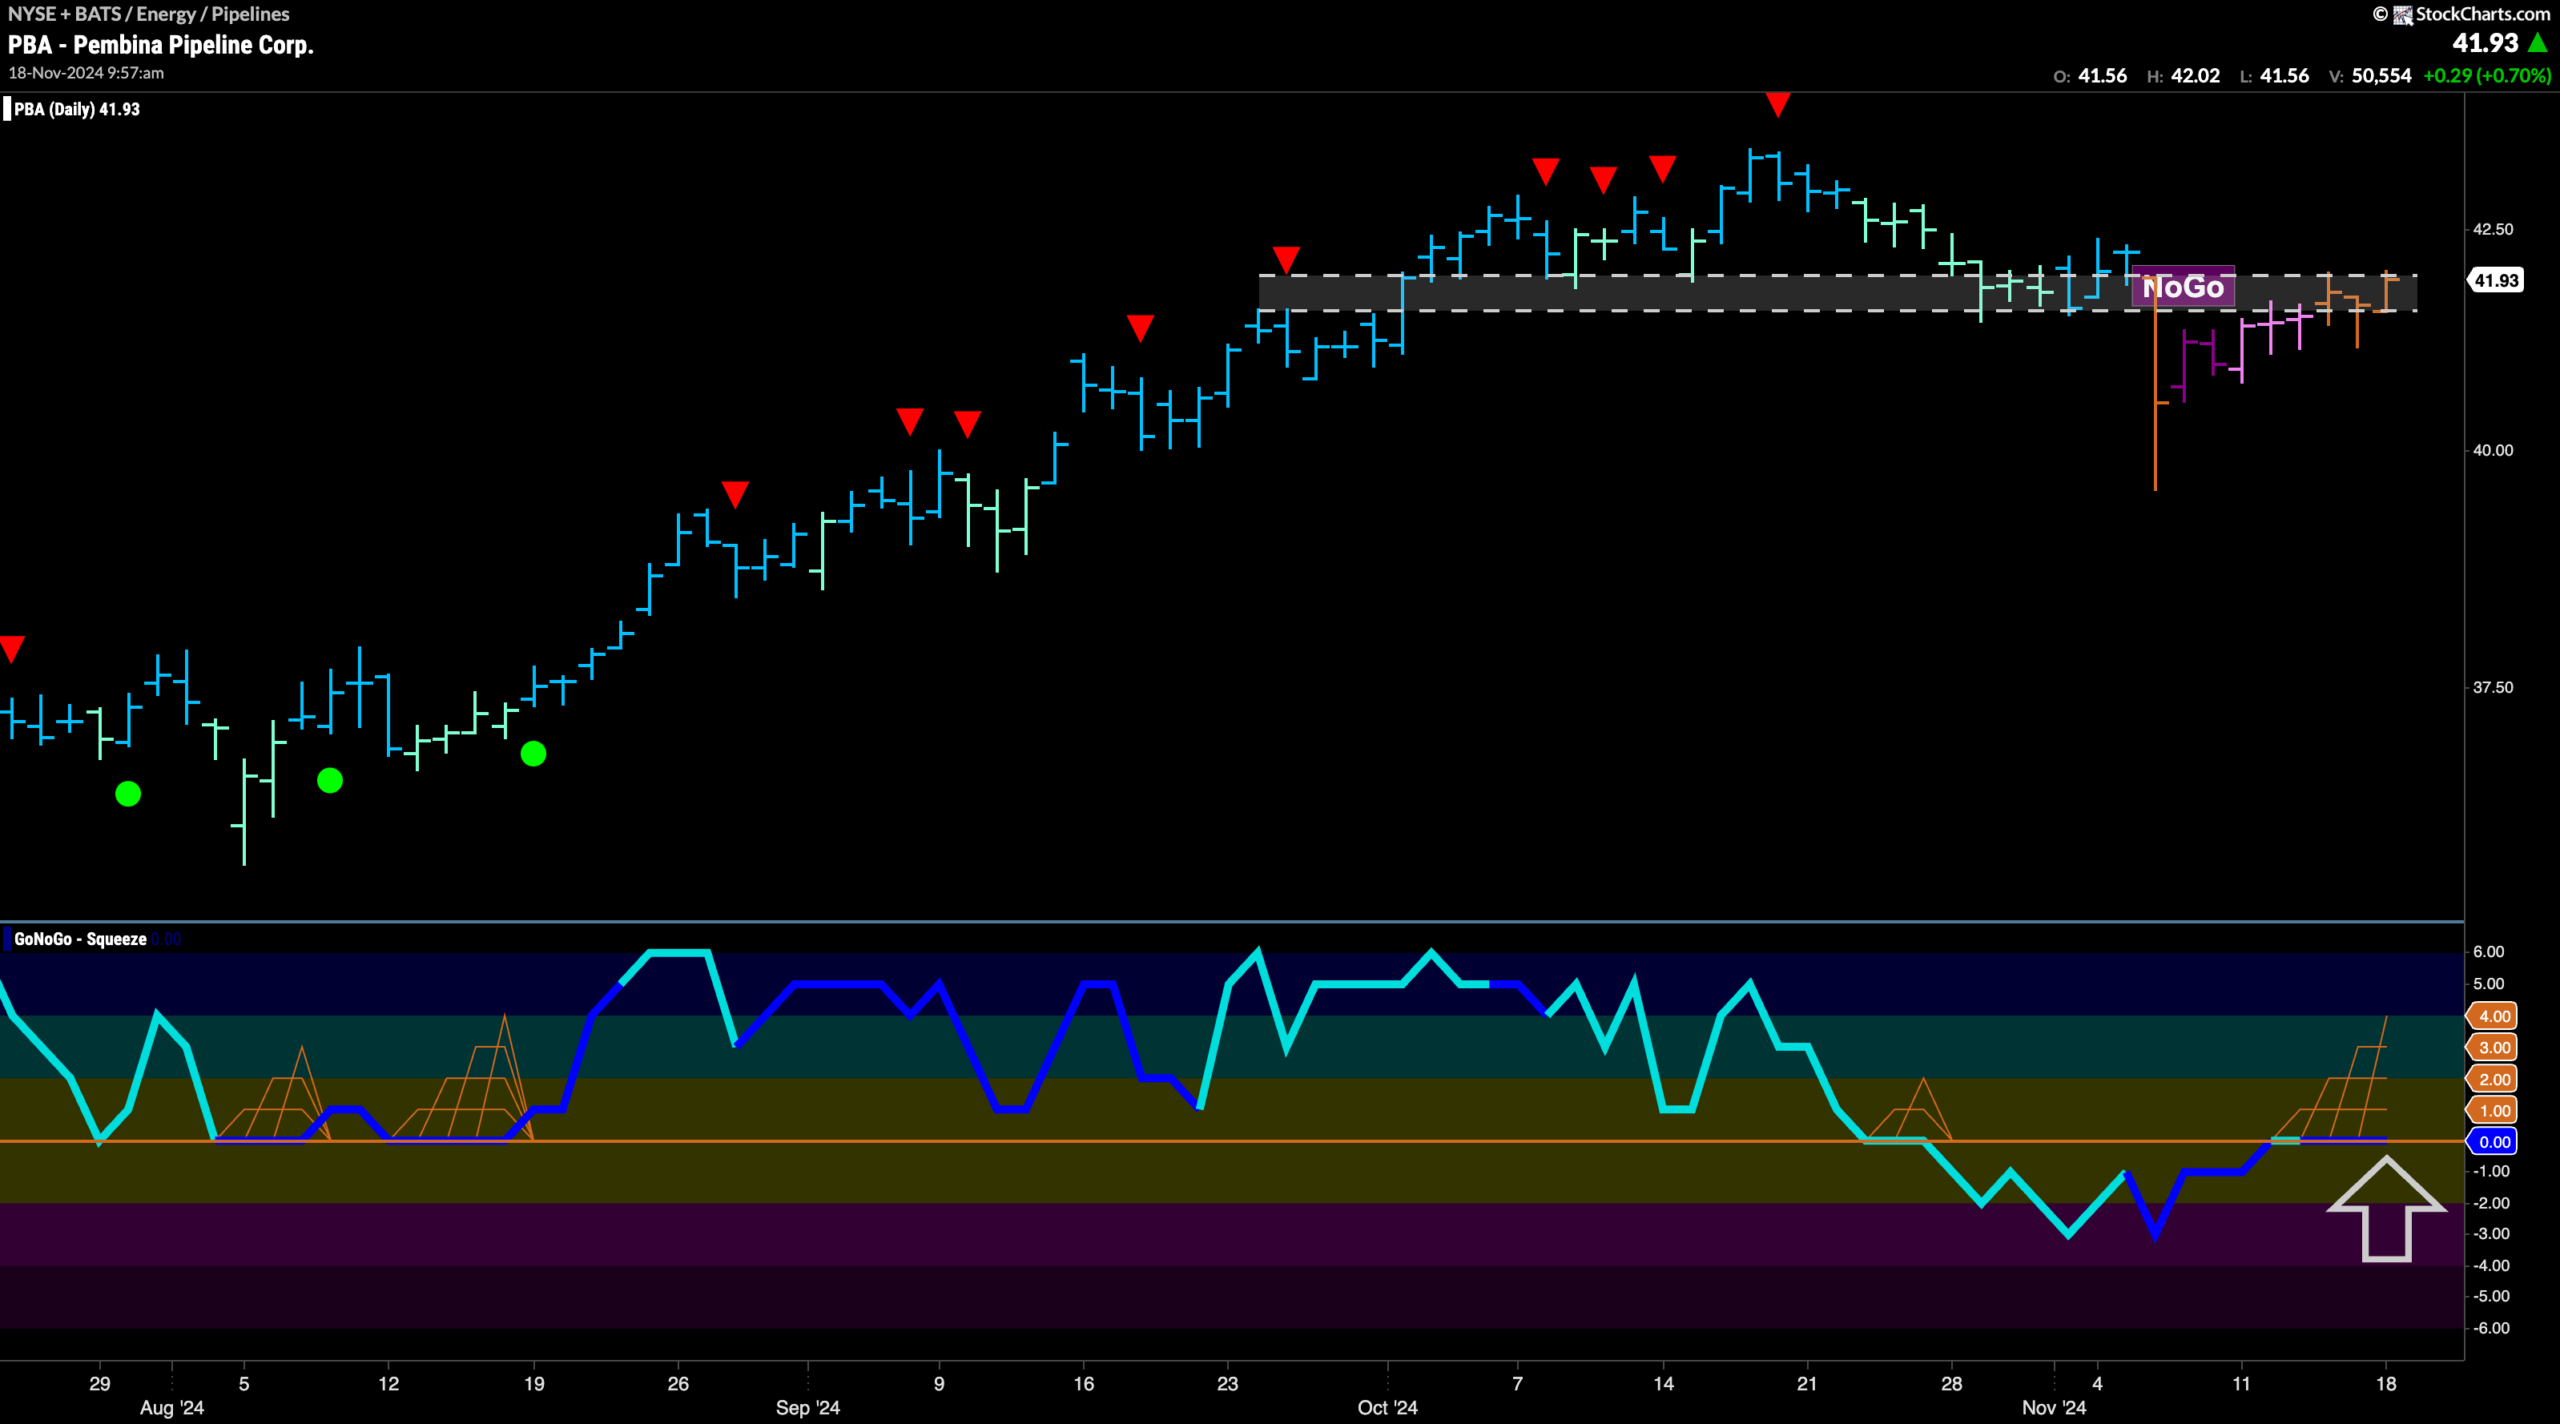Click the middle green dot marker

330,780
